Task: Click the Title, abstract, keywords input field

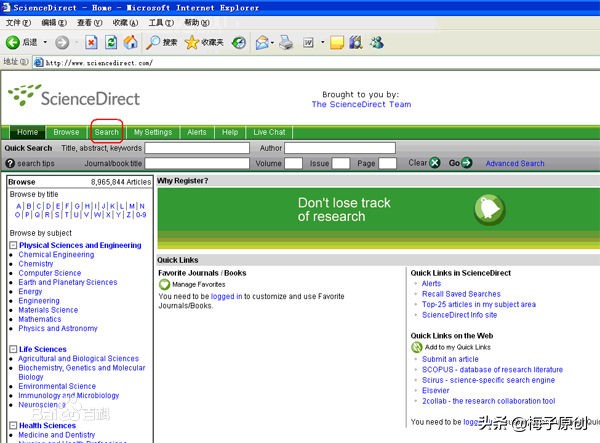Action: 197,148
